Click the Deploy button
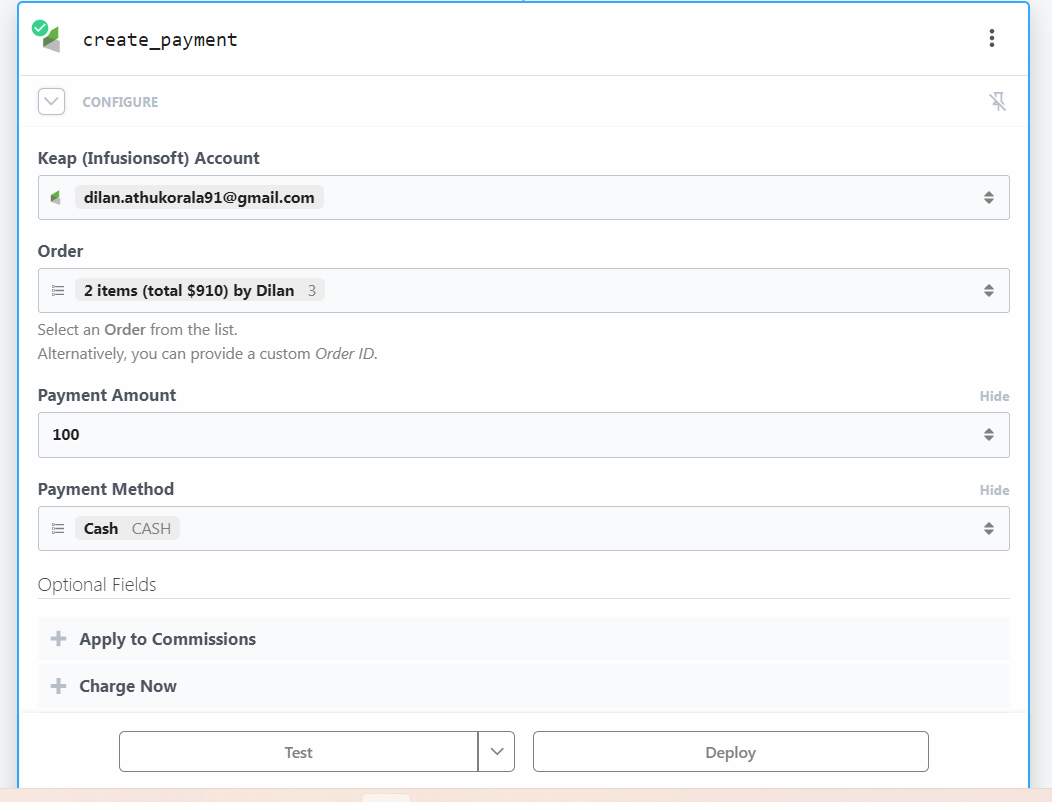The image size is (1052, 802). (731, 752)
